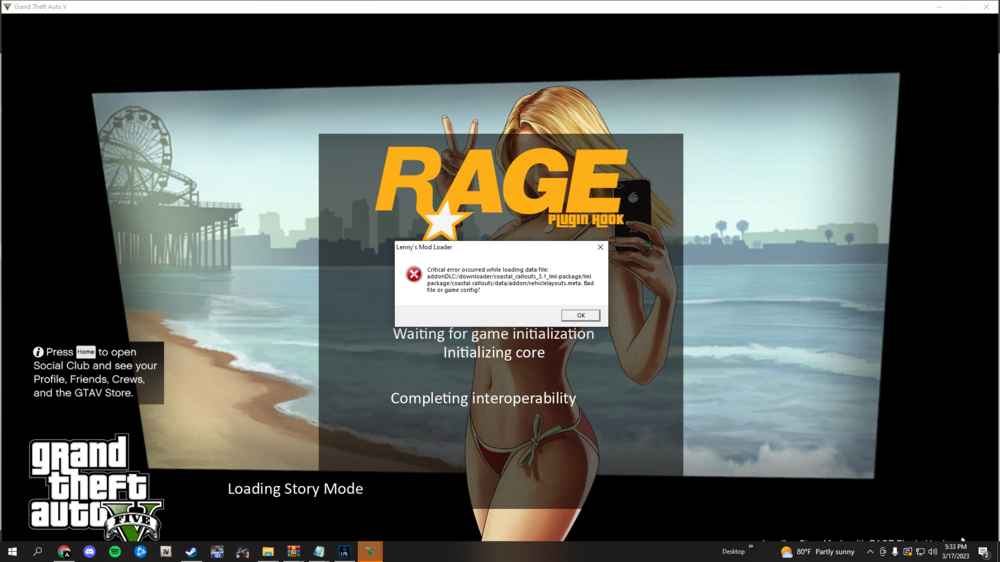The width and height of the screenshot is (1000, 562).
Task: Click the red error icon in dialog
Action: point(414,274)
